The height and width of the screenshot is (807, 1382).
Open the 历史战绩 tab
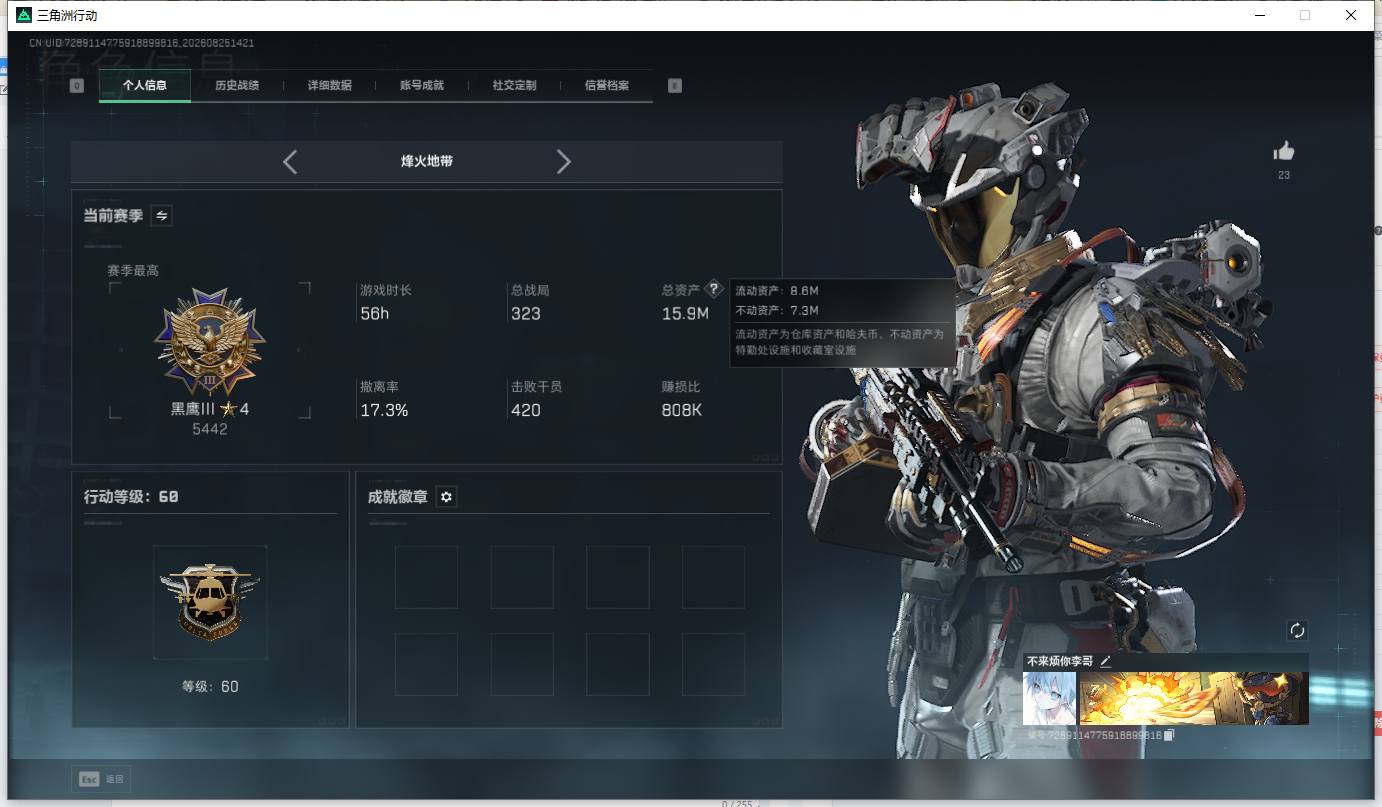[237, 86]
